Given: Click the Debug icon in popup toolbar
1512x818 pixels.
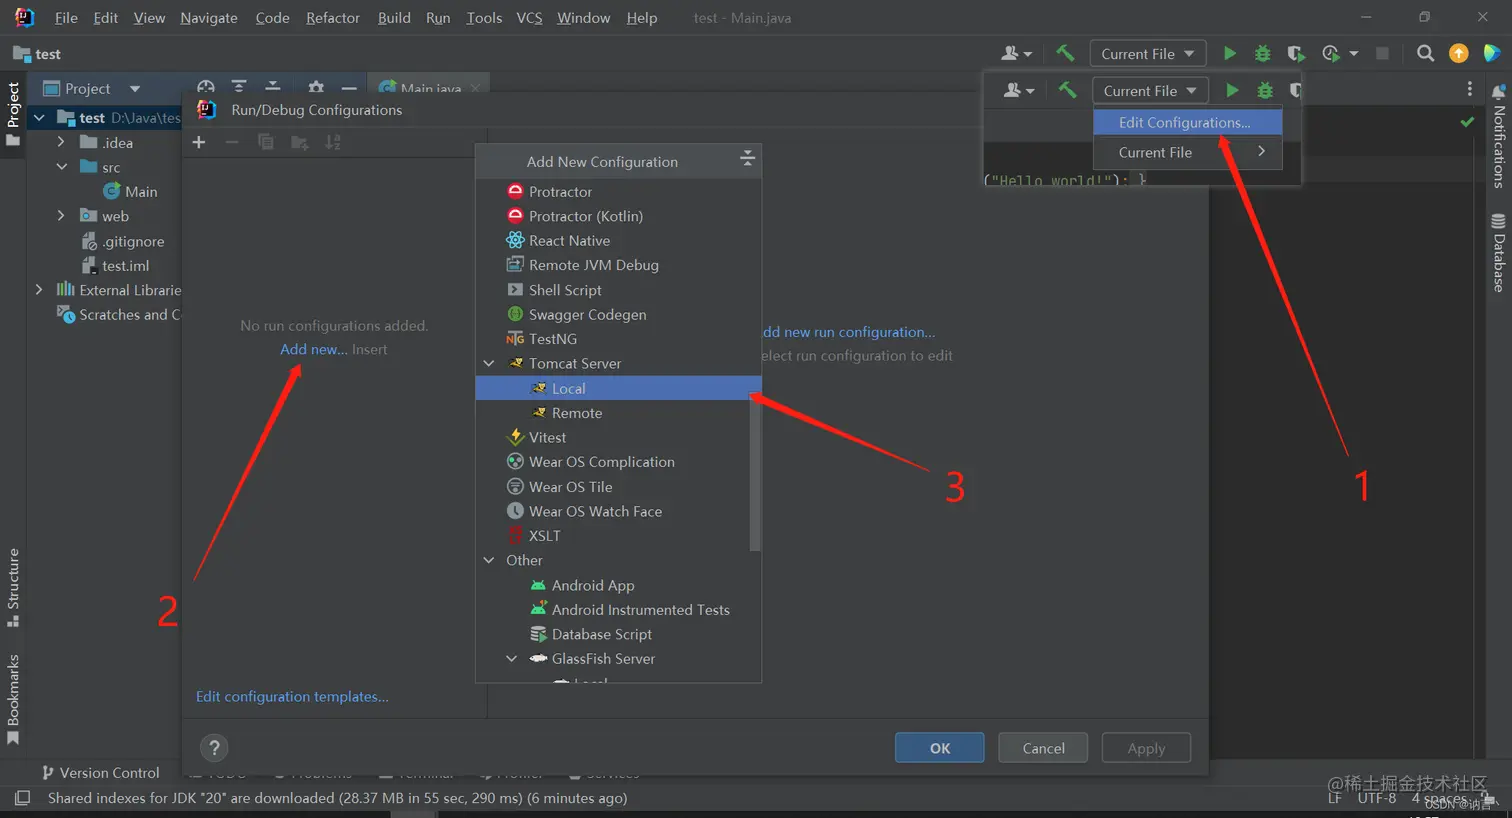Looking at the screenshot, I should pyautogui.click(x=1265, y=90).
